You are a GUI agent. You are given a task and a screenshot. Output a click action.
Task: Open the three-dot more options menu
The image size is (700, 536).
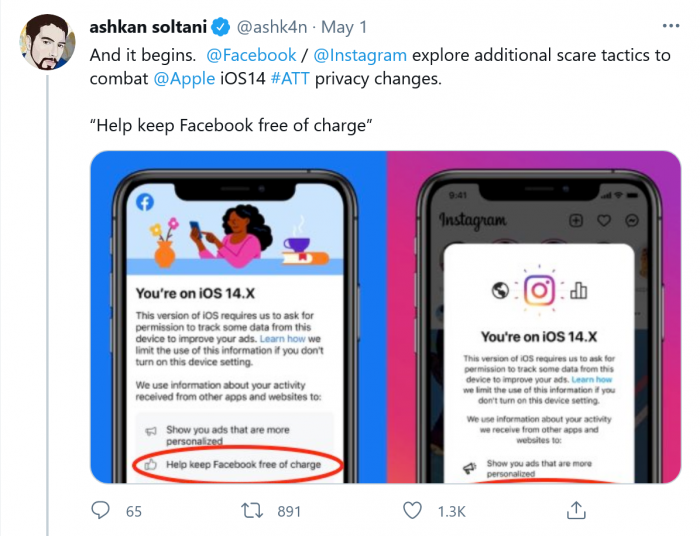click(x=669, y=25)
